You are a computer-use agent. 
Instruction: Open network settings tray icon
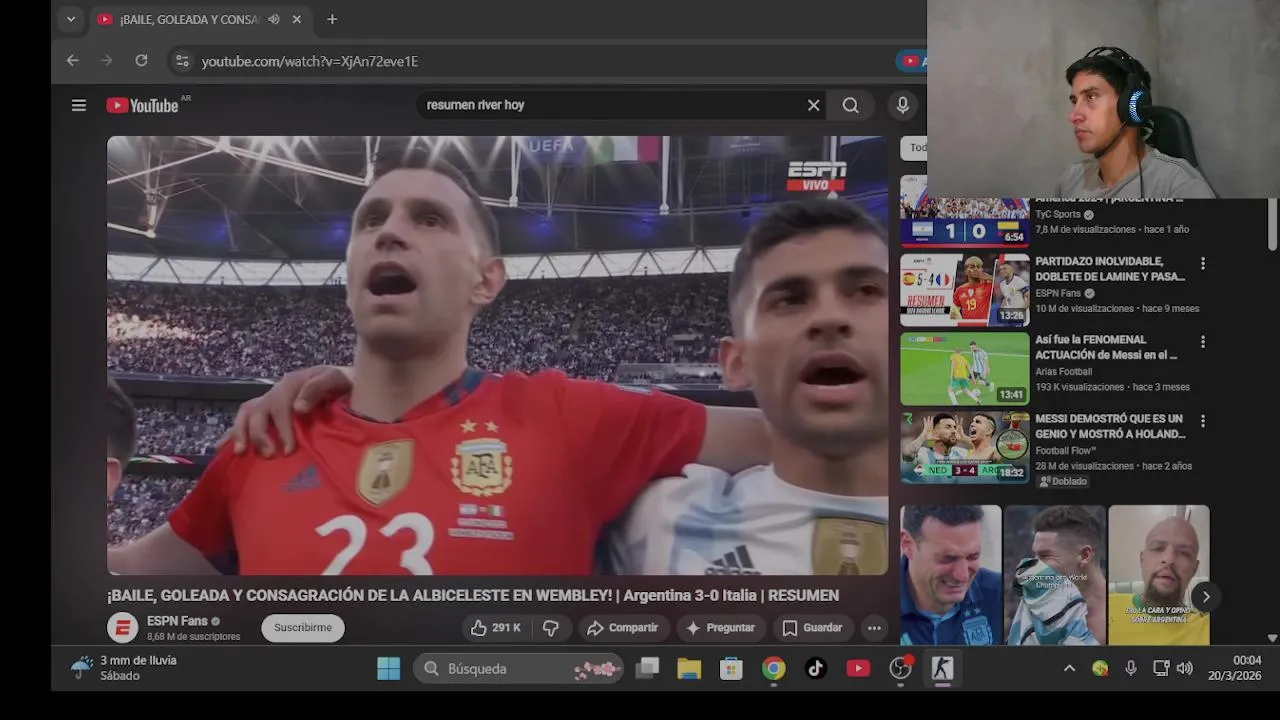click(1160, 668)
